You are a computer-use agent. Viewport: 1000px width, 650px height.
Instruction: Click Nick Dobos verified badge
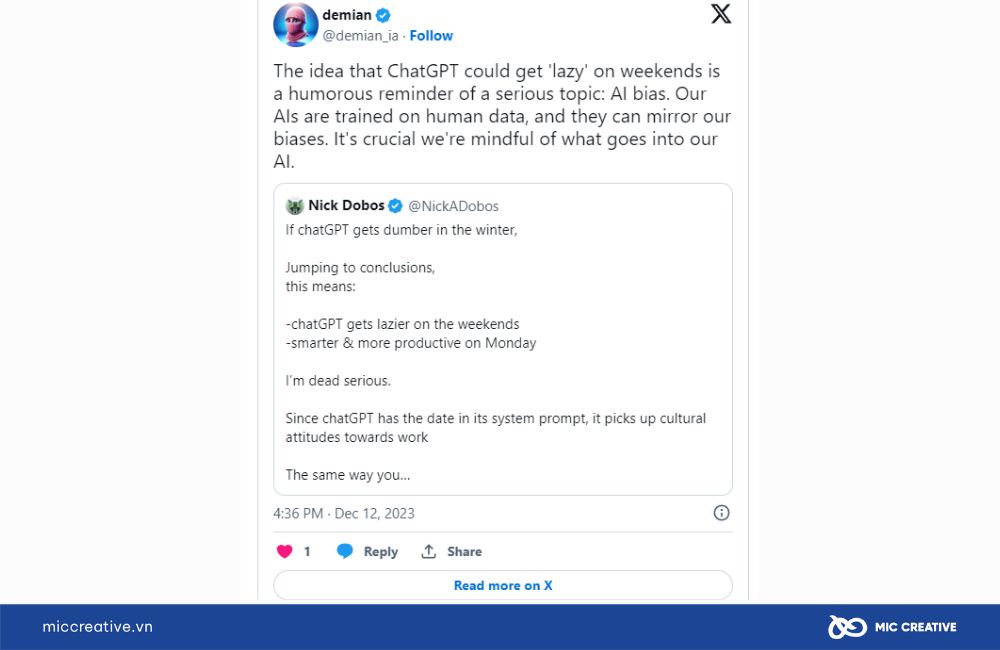point(395,205)
